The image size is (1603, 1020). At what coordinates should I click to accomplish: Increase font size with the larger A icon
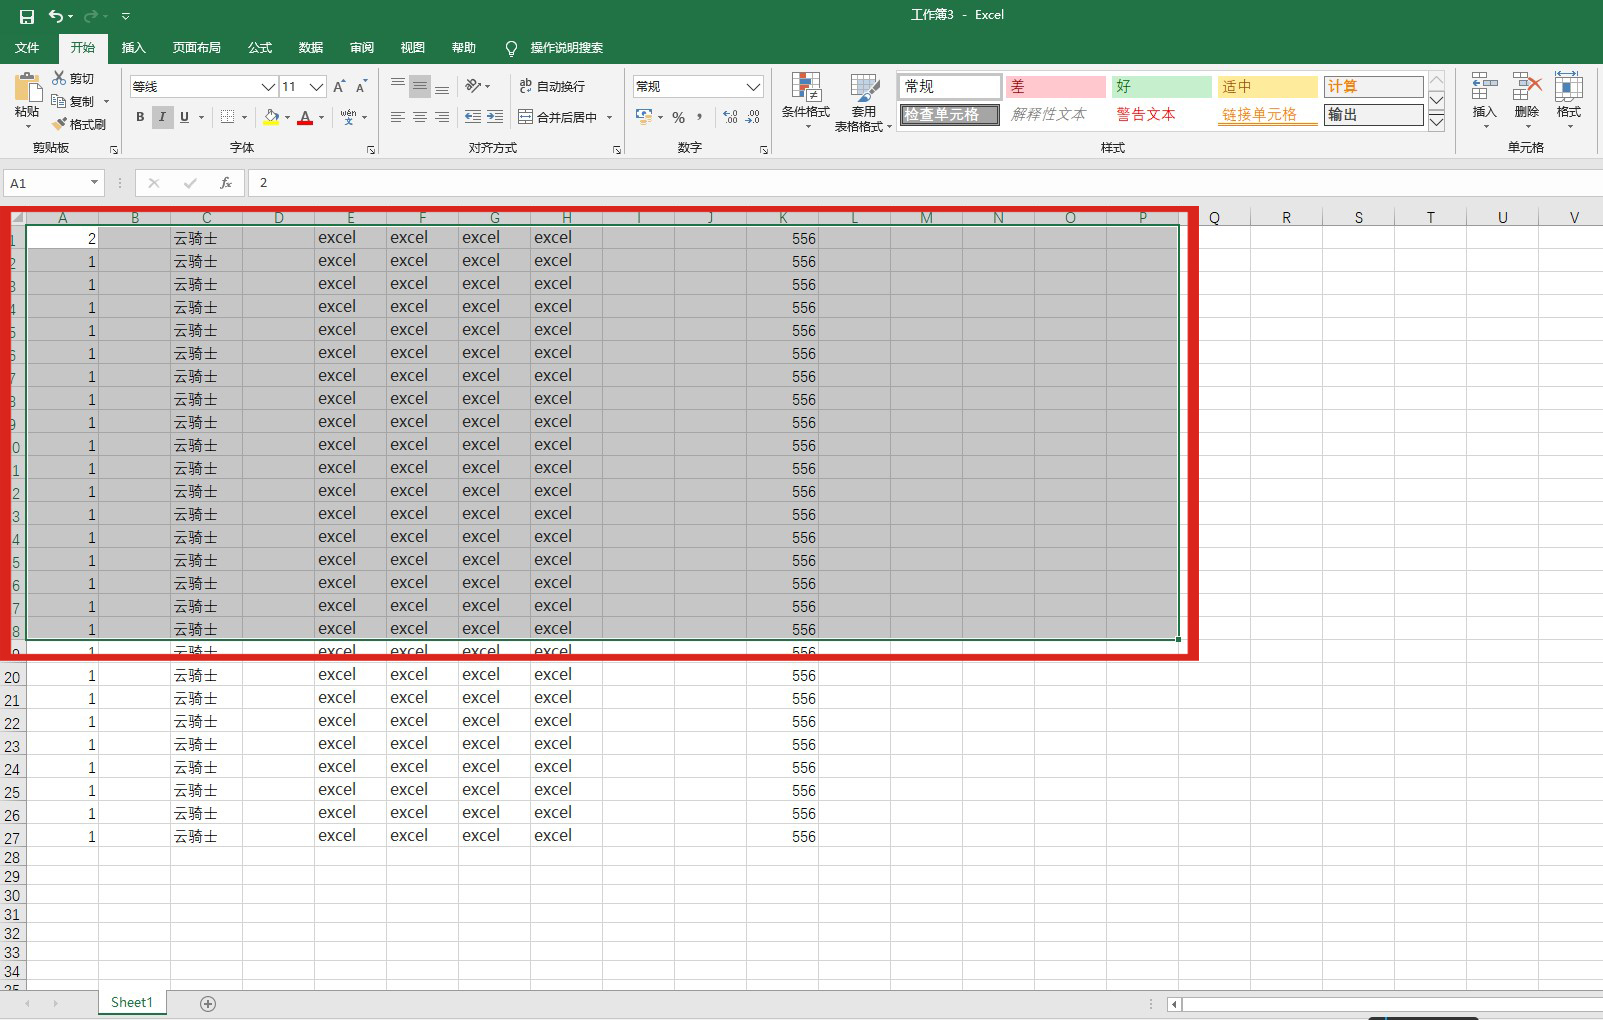[x=339, y=87]
